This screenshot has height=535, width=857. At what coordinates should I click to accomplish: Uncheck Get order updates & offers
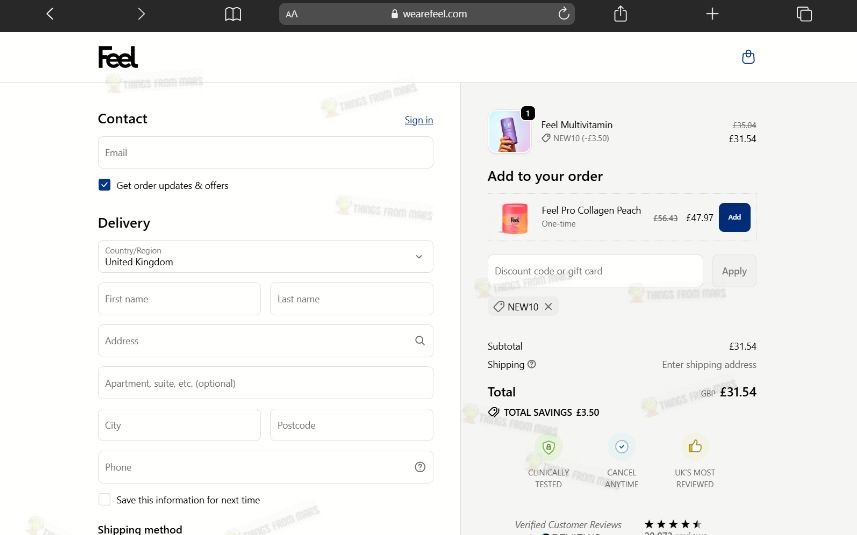[104, 185]
